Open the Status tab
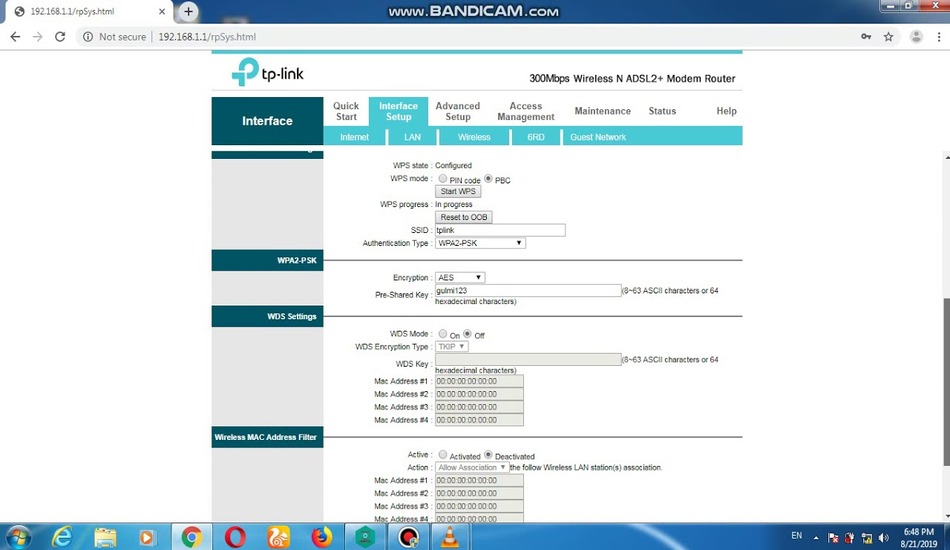 click(662, 111)
